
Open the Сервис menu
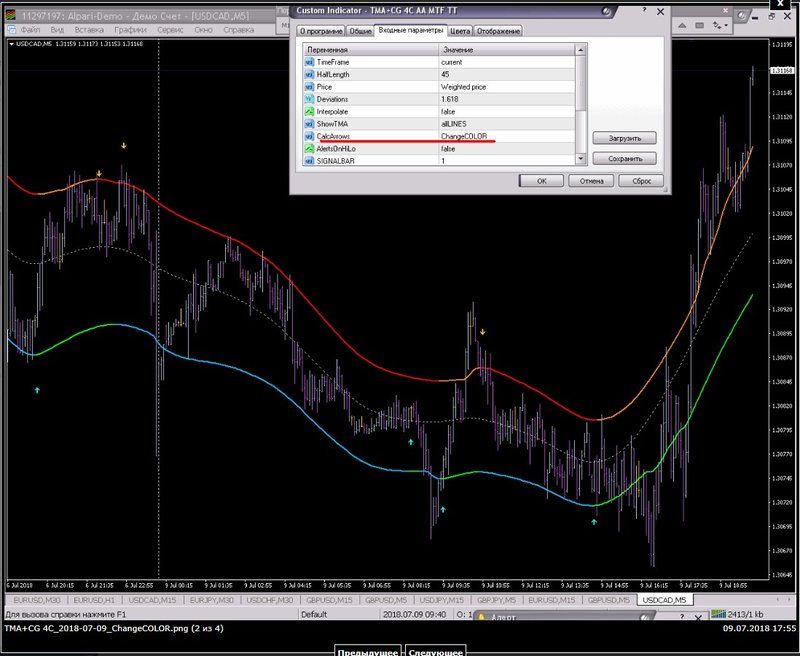point(170,30)
